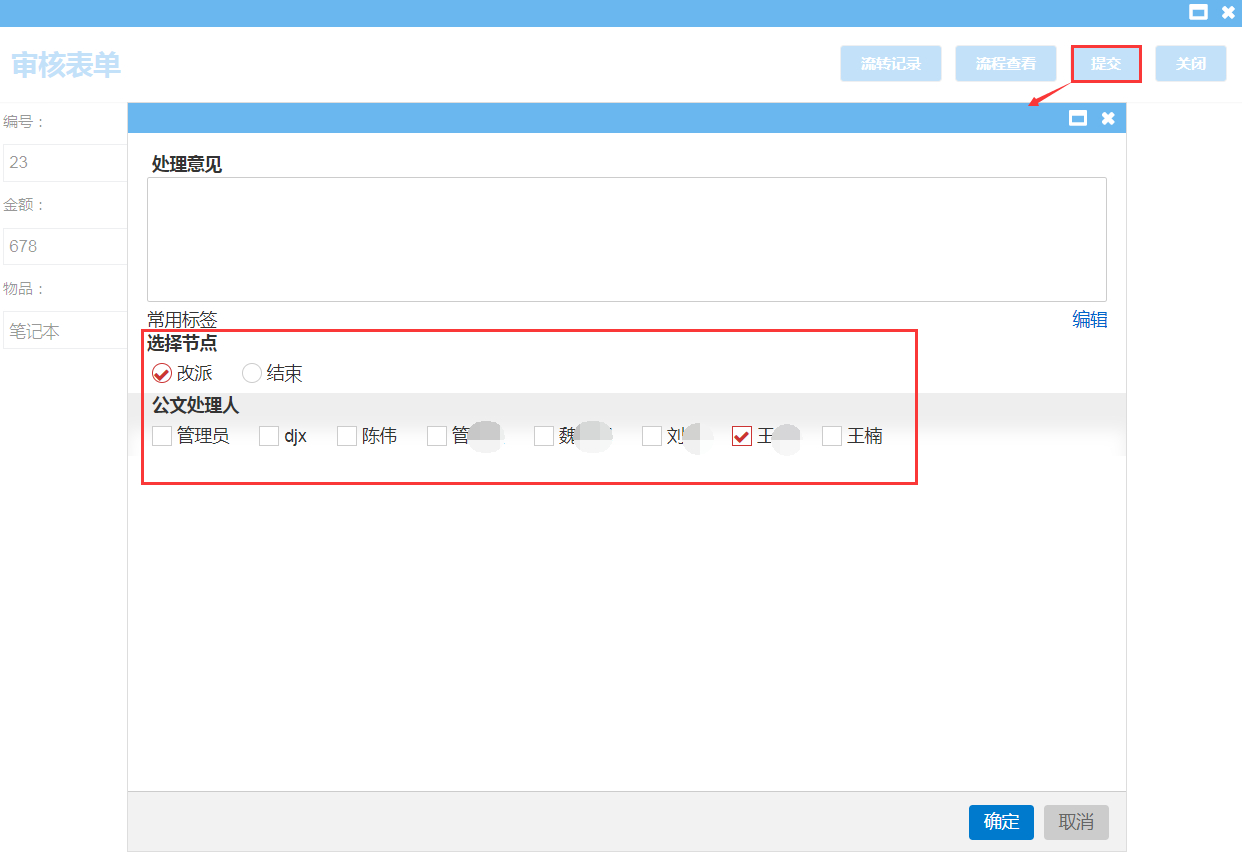Screen dimensions: 1242x854
Task: Click the 确定 confirm button
Action: click(x=1001, y=822)
